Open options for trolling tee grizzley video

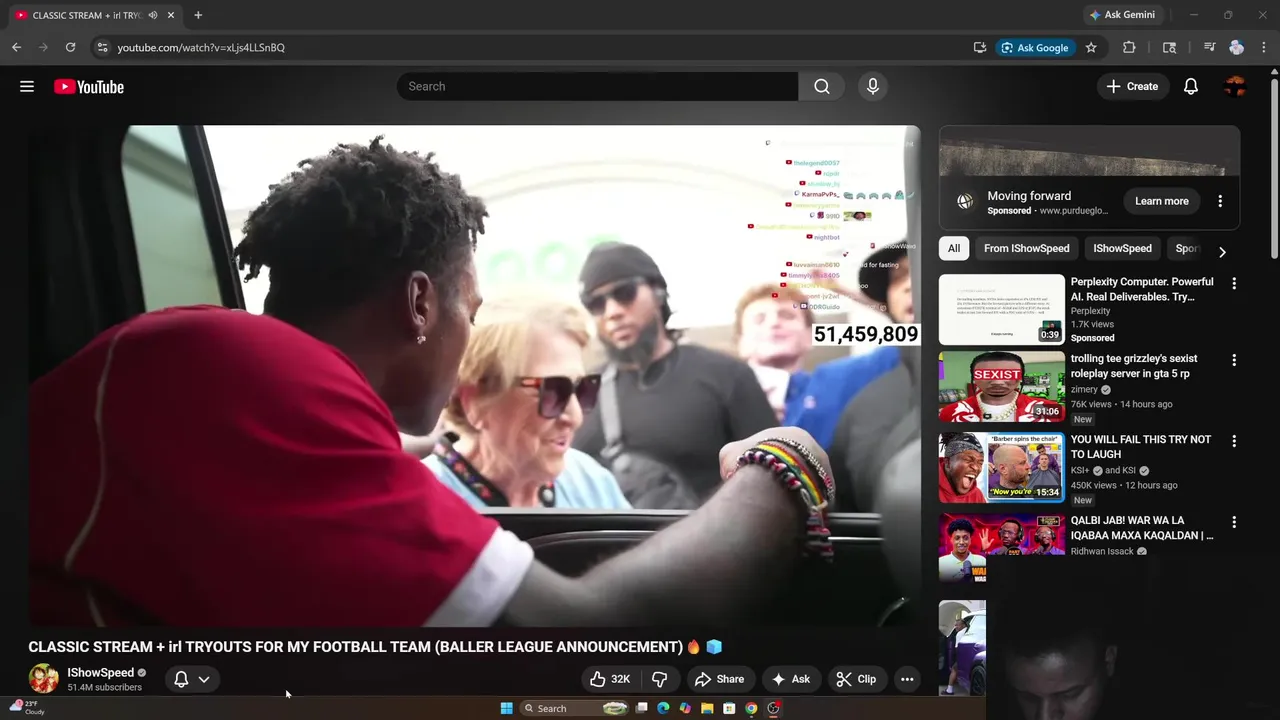click(x=1234, y=360)
